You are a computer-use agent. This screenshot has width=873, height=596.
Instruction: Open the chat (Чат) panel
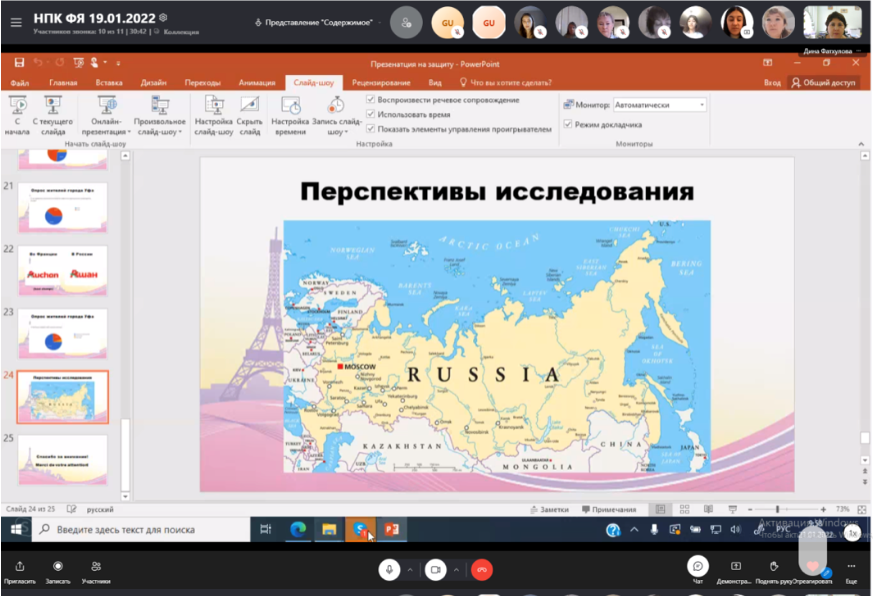698,566
